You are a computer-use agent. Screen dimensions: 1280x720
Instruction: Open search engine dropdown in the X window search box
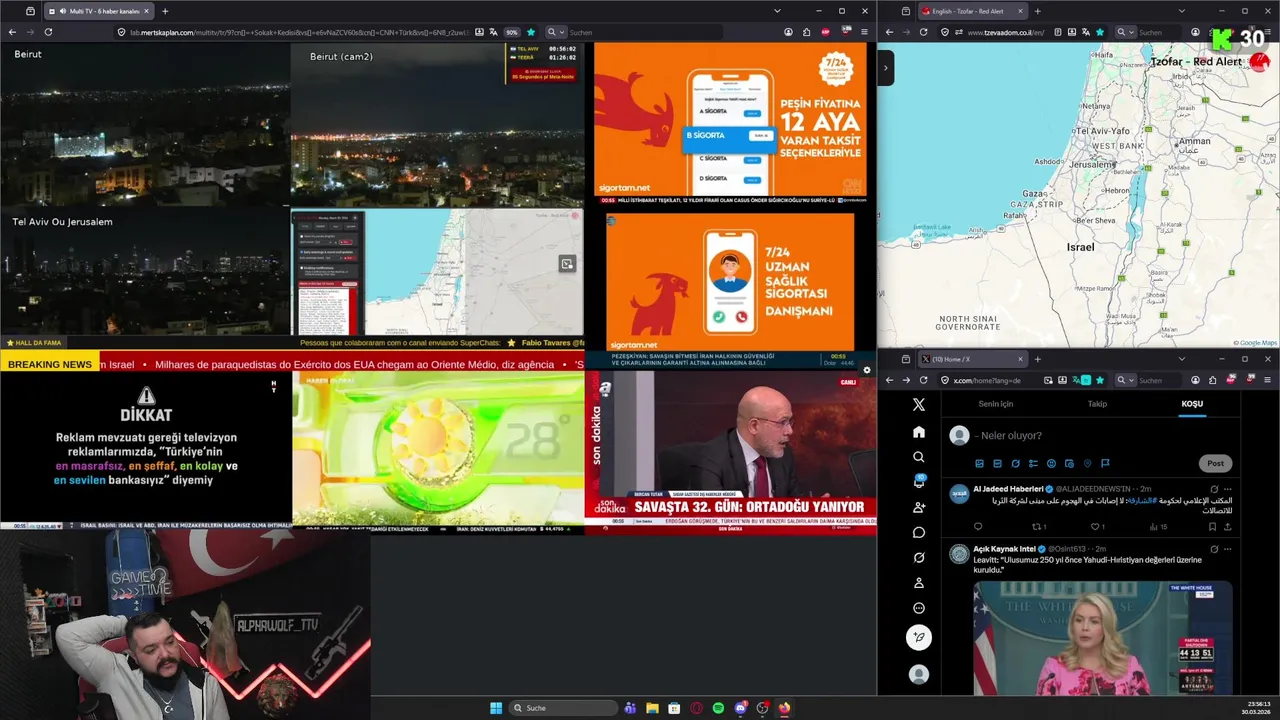[x=1125, y=380]
